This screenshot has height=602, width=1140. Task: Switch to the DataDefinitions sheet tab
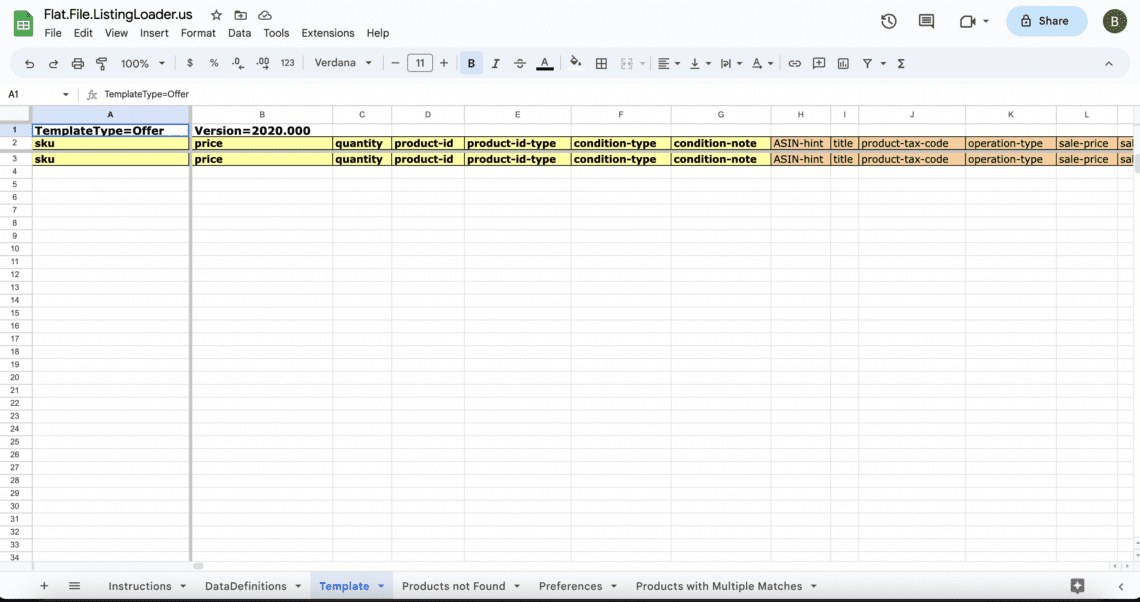click(x=245, y=586)
